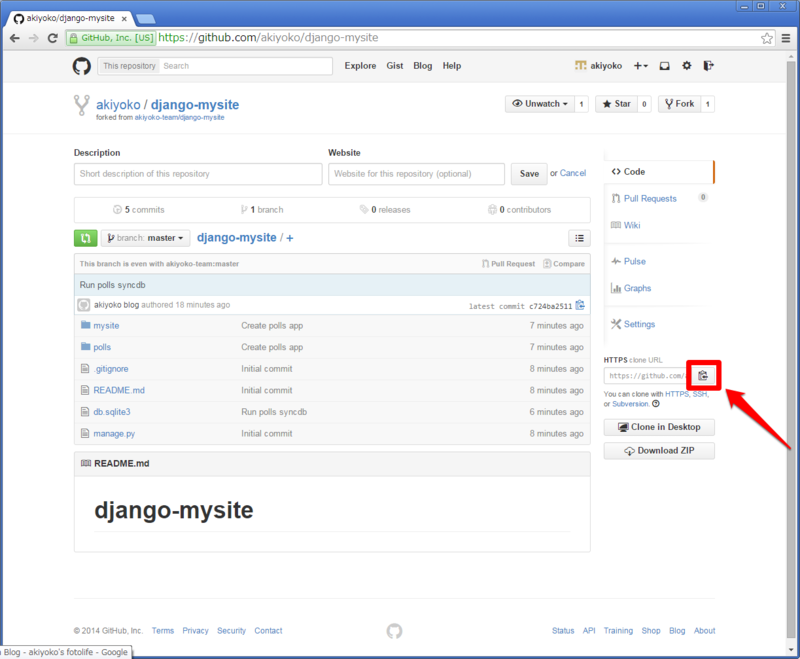
Task: Open the Graphs sidebar tab
Action: (631, 288)
